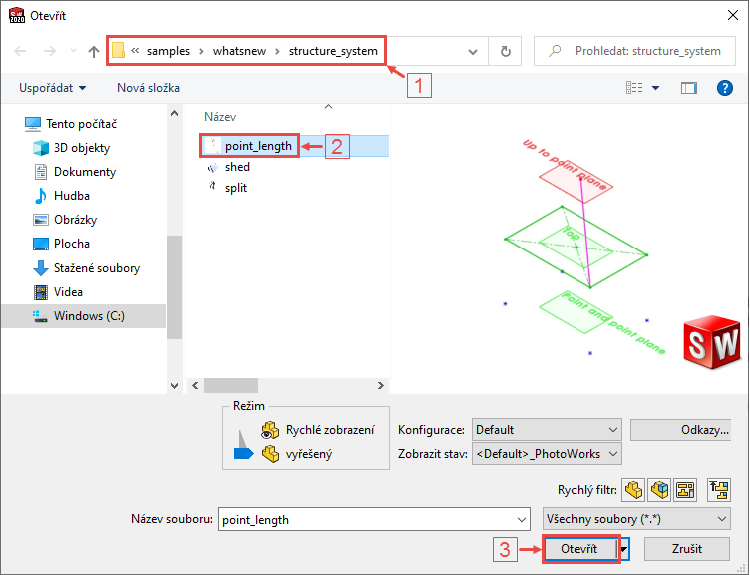Image resolution: width=750 pixels, height=575 pixels.
Task: Click the navigation pane scroll-down arrow
Action: click(174, 386)
